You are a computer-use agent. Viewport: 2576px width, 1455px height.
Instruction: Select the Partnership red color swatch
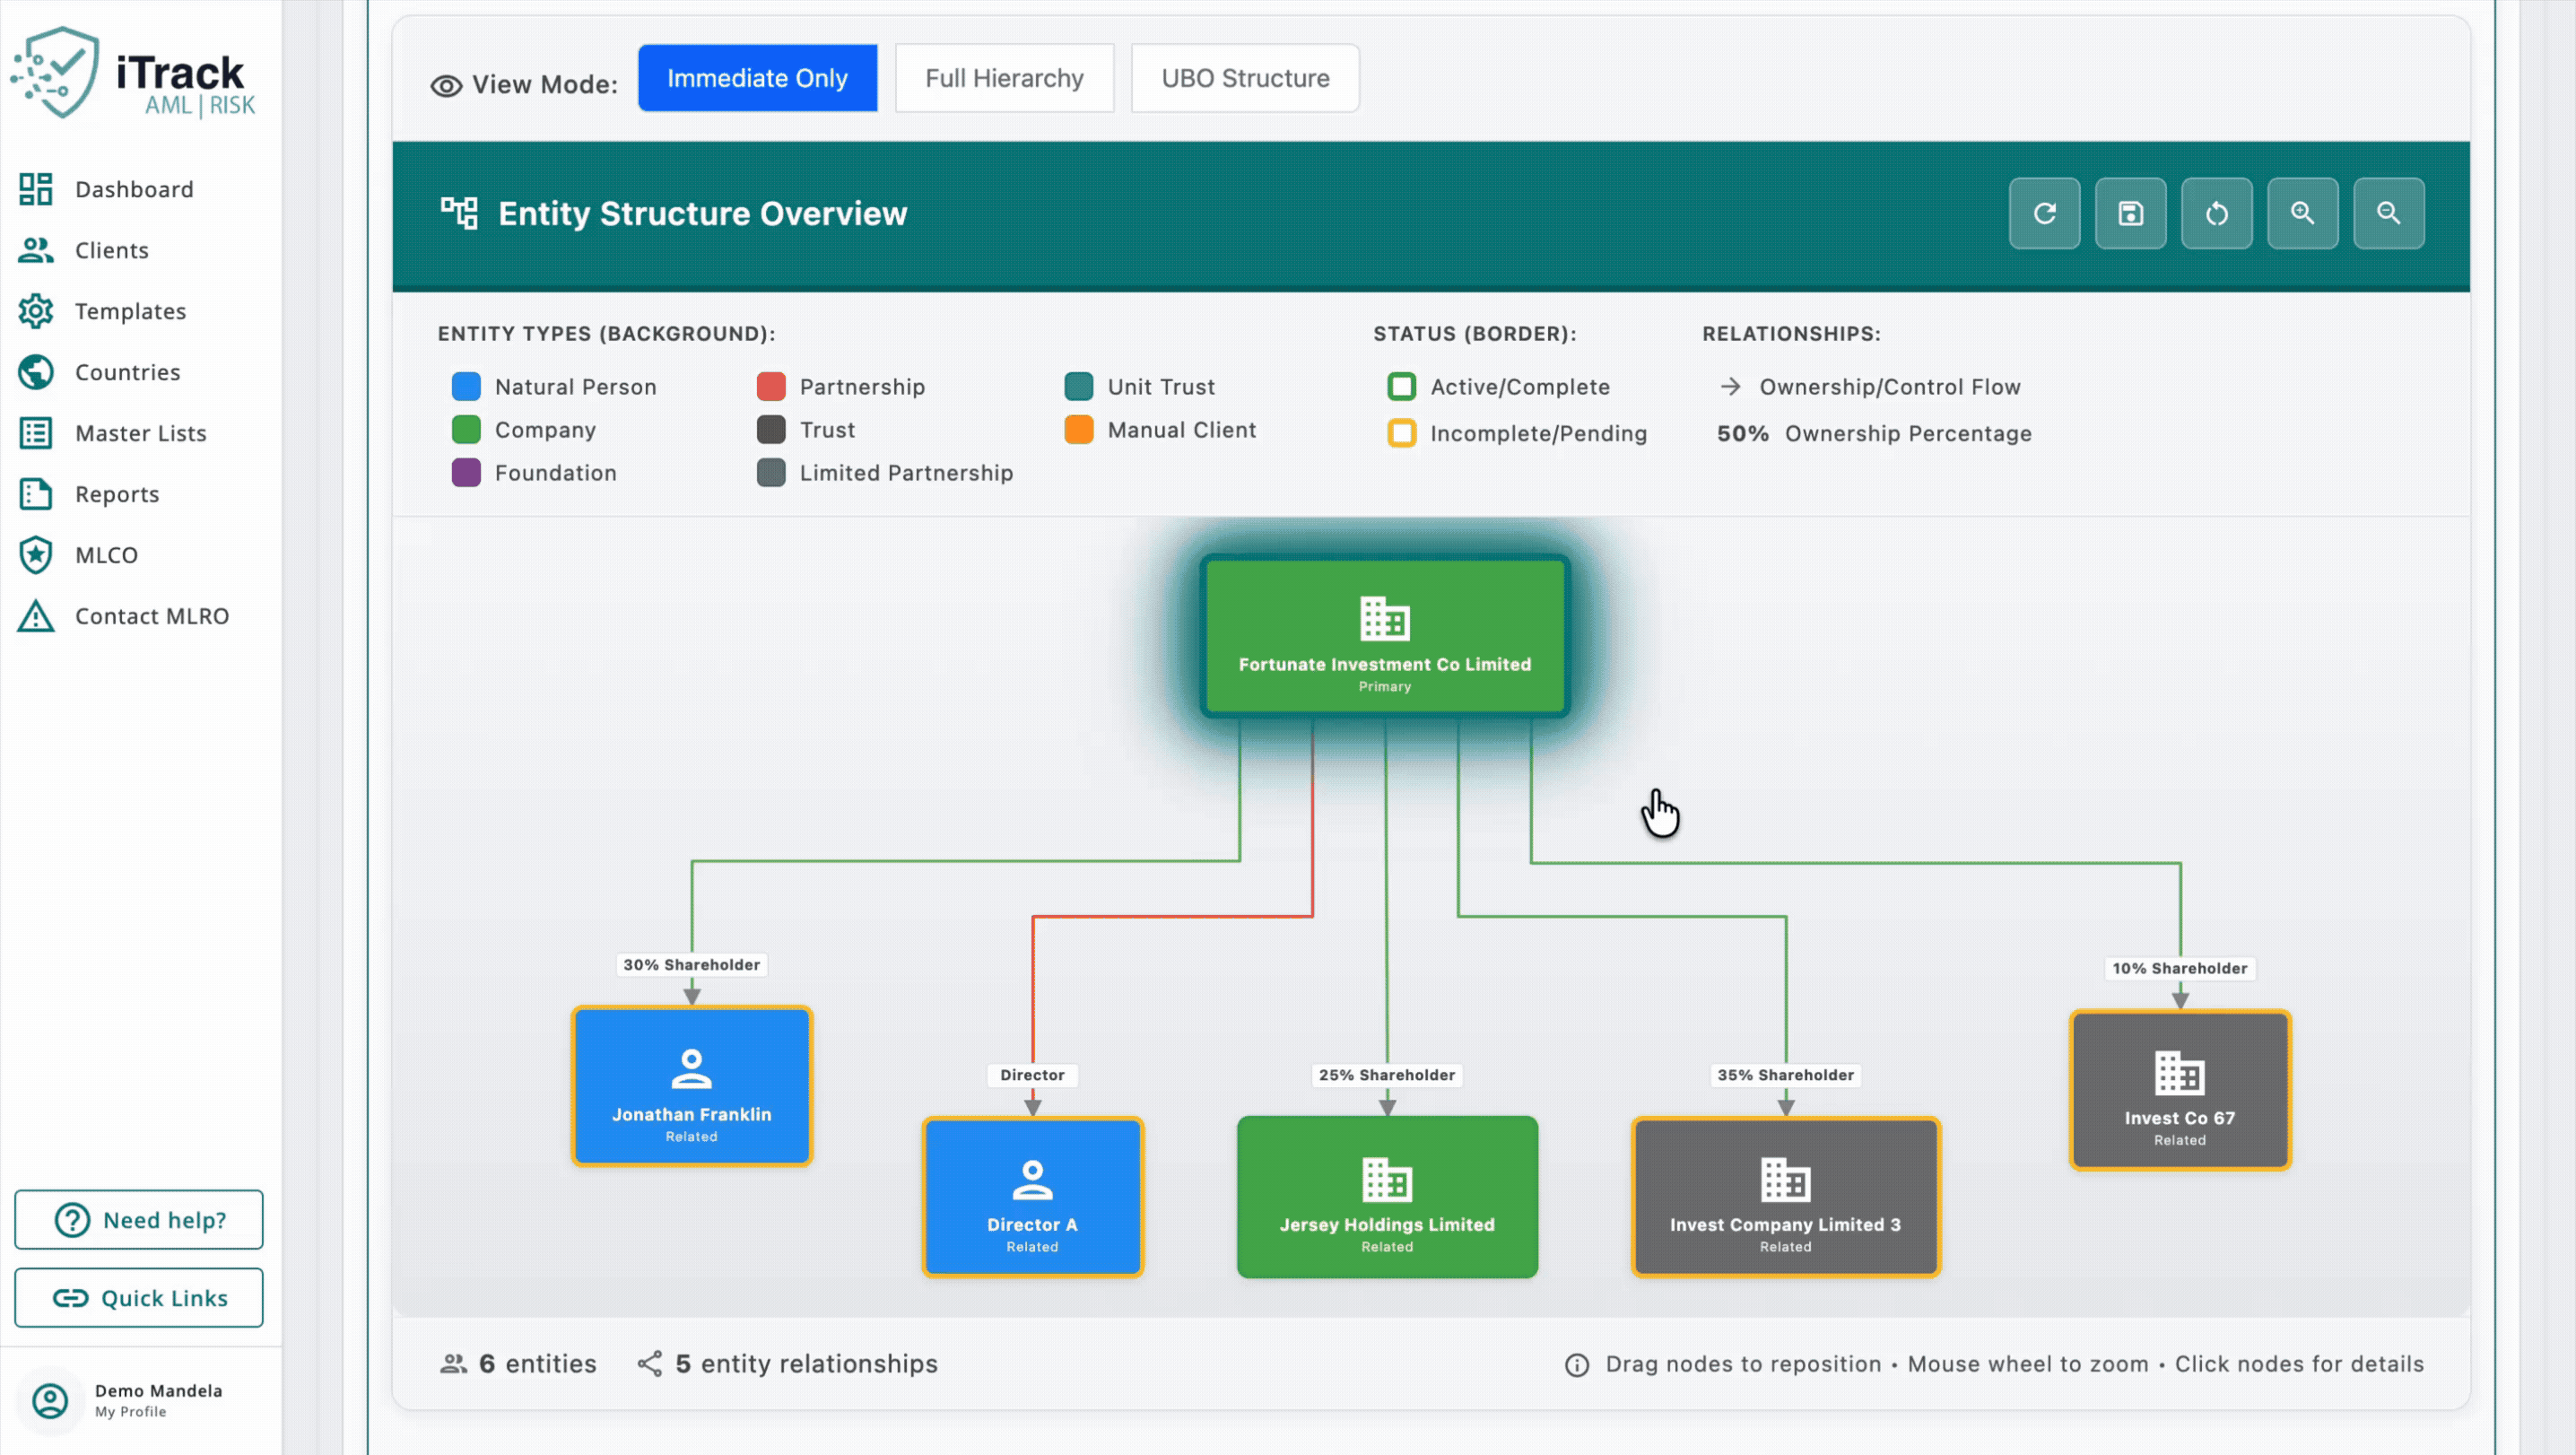coord(771,386)
